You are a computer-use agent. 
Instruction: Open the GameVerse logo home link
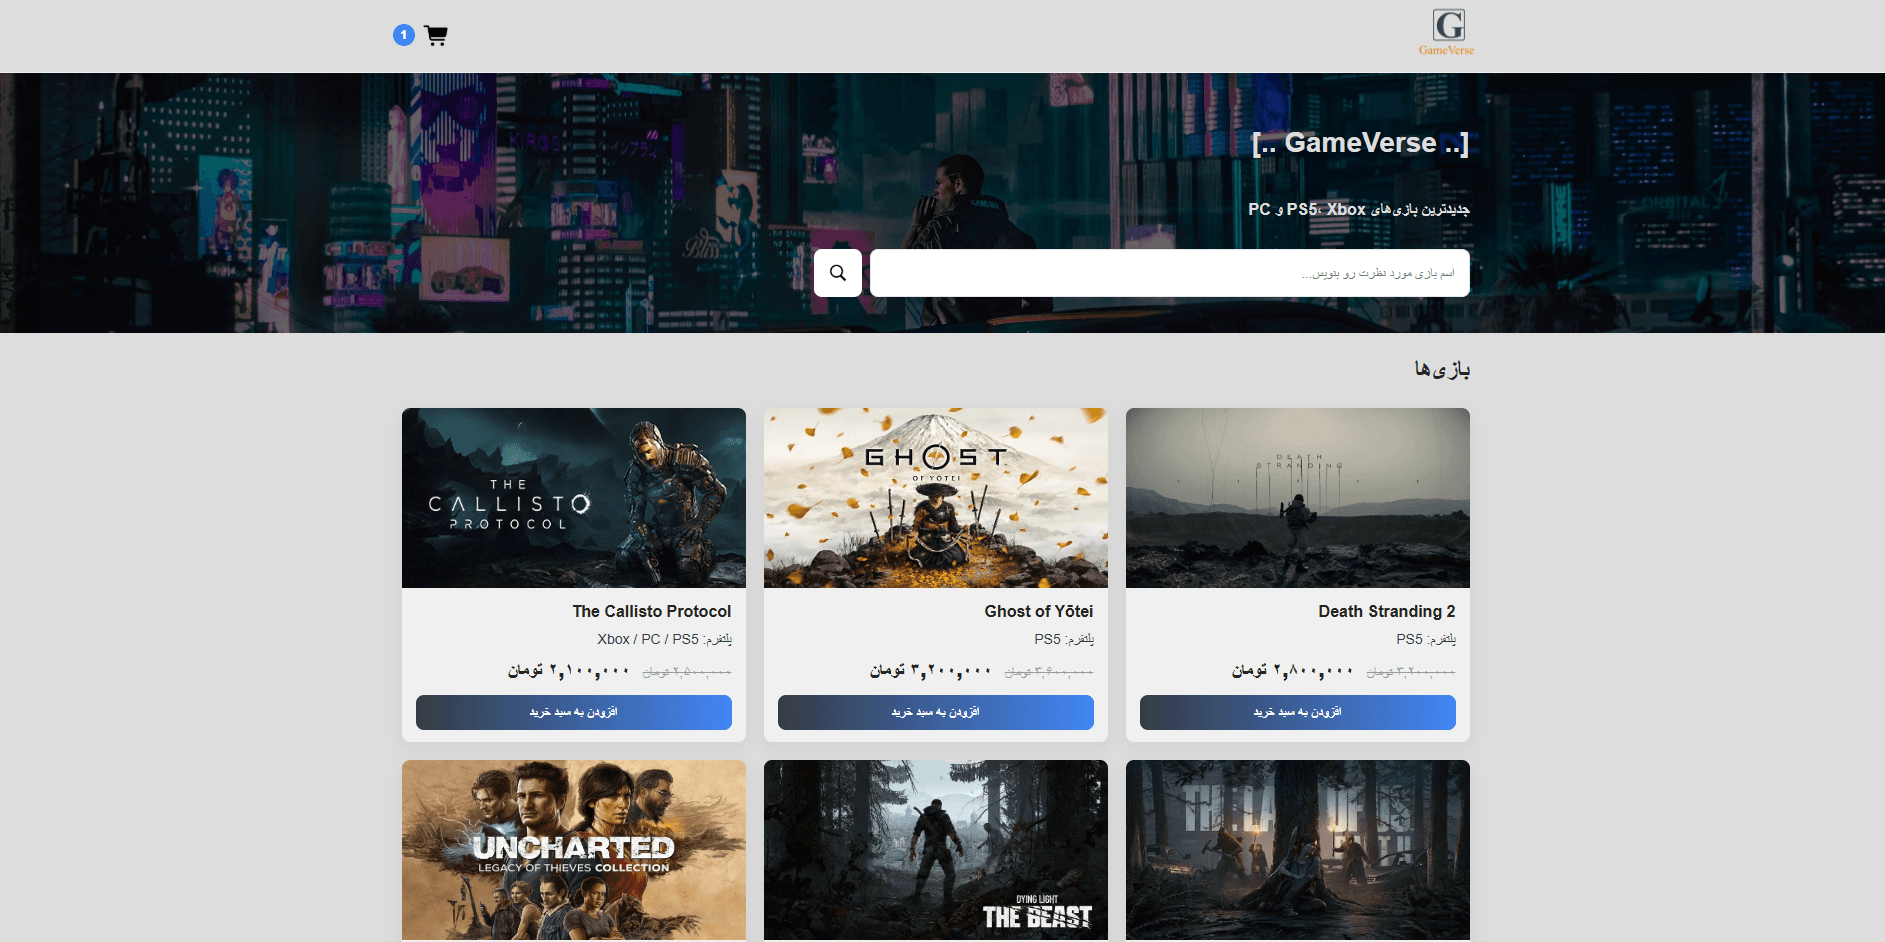[1447, 33]
